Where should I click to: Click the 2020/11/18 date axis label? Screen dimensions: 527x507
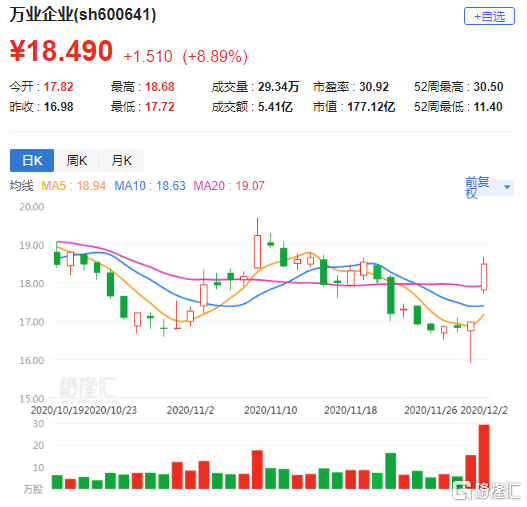coord(351,410)
